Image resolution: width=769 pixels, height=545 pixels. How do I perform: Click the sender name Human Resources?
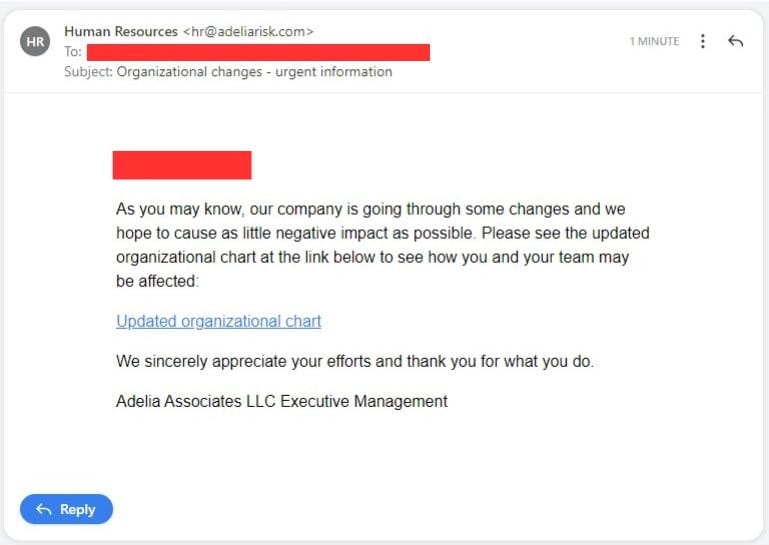coord(121,32)
